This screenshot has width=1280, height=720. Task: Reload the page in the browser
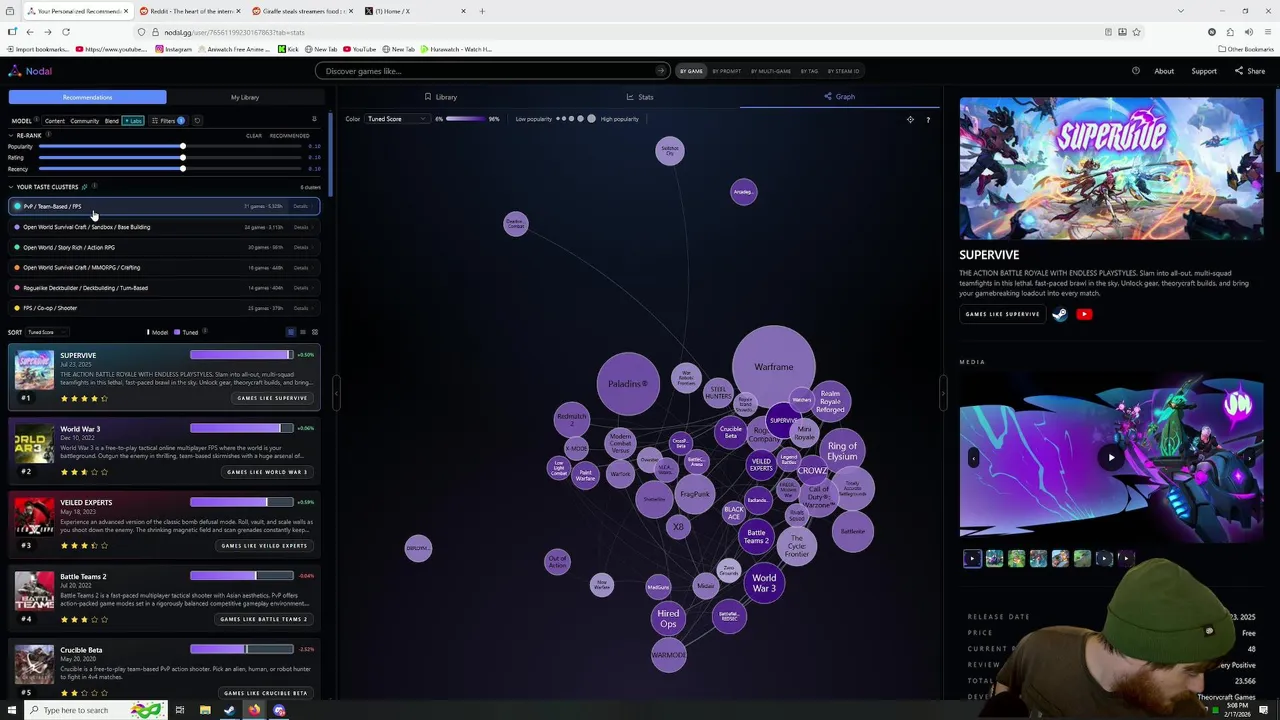[66, 32]
